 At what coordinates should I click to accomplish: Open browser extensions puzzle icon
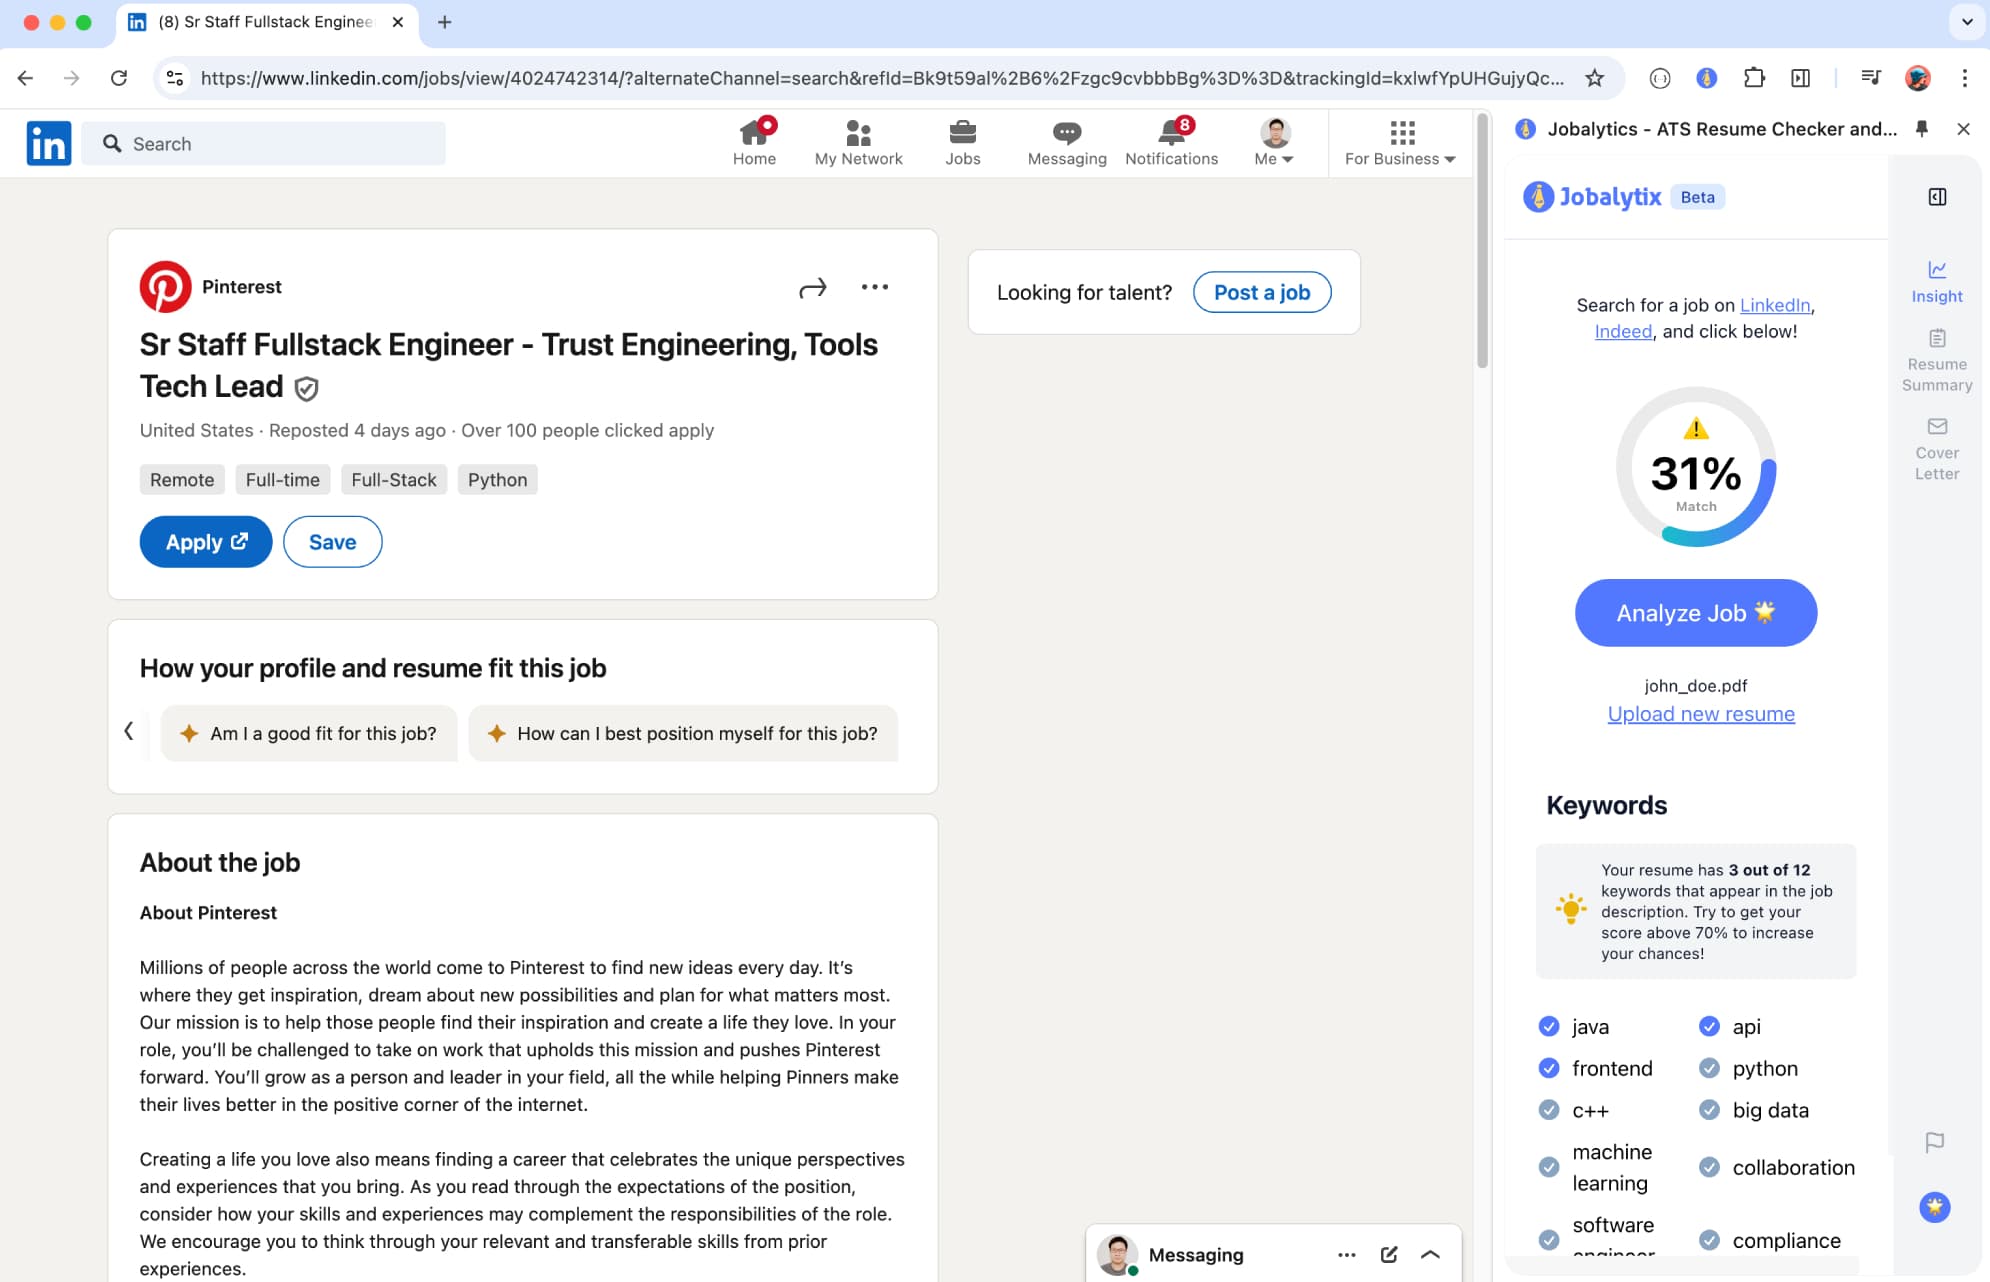(x=1754, y=78)
